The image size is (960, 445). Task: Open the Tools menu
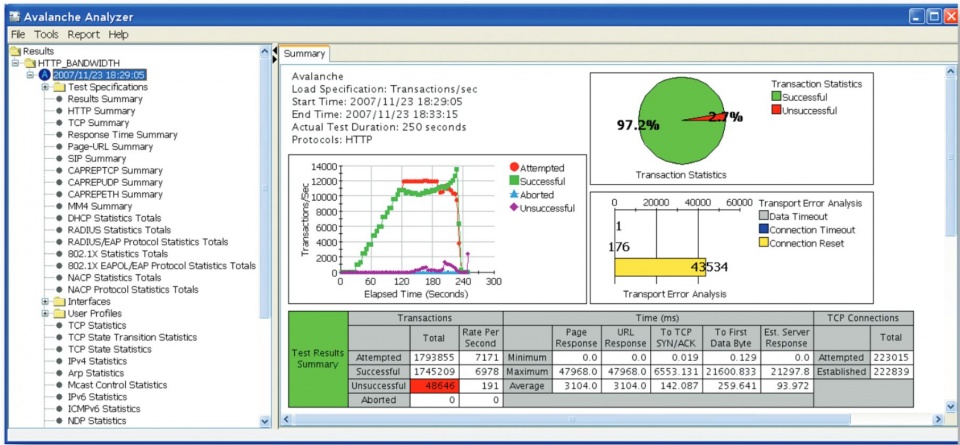coord(46,35)
